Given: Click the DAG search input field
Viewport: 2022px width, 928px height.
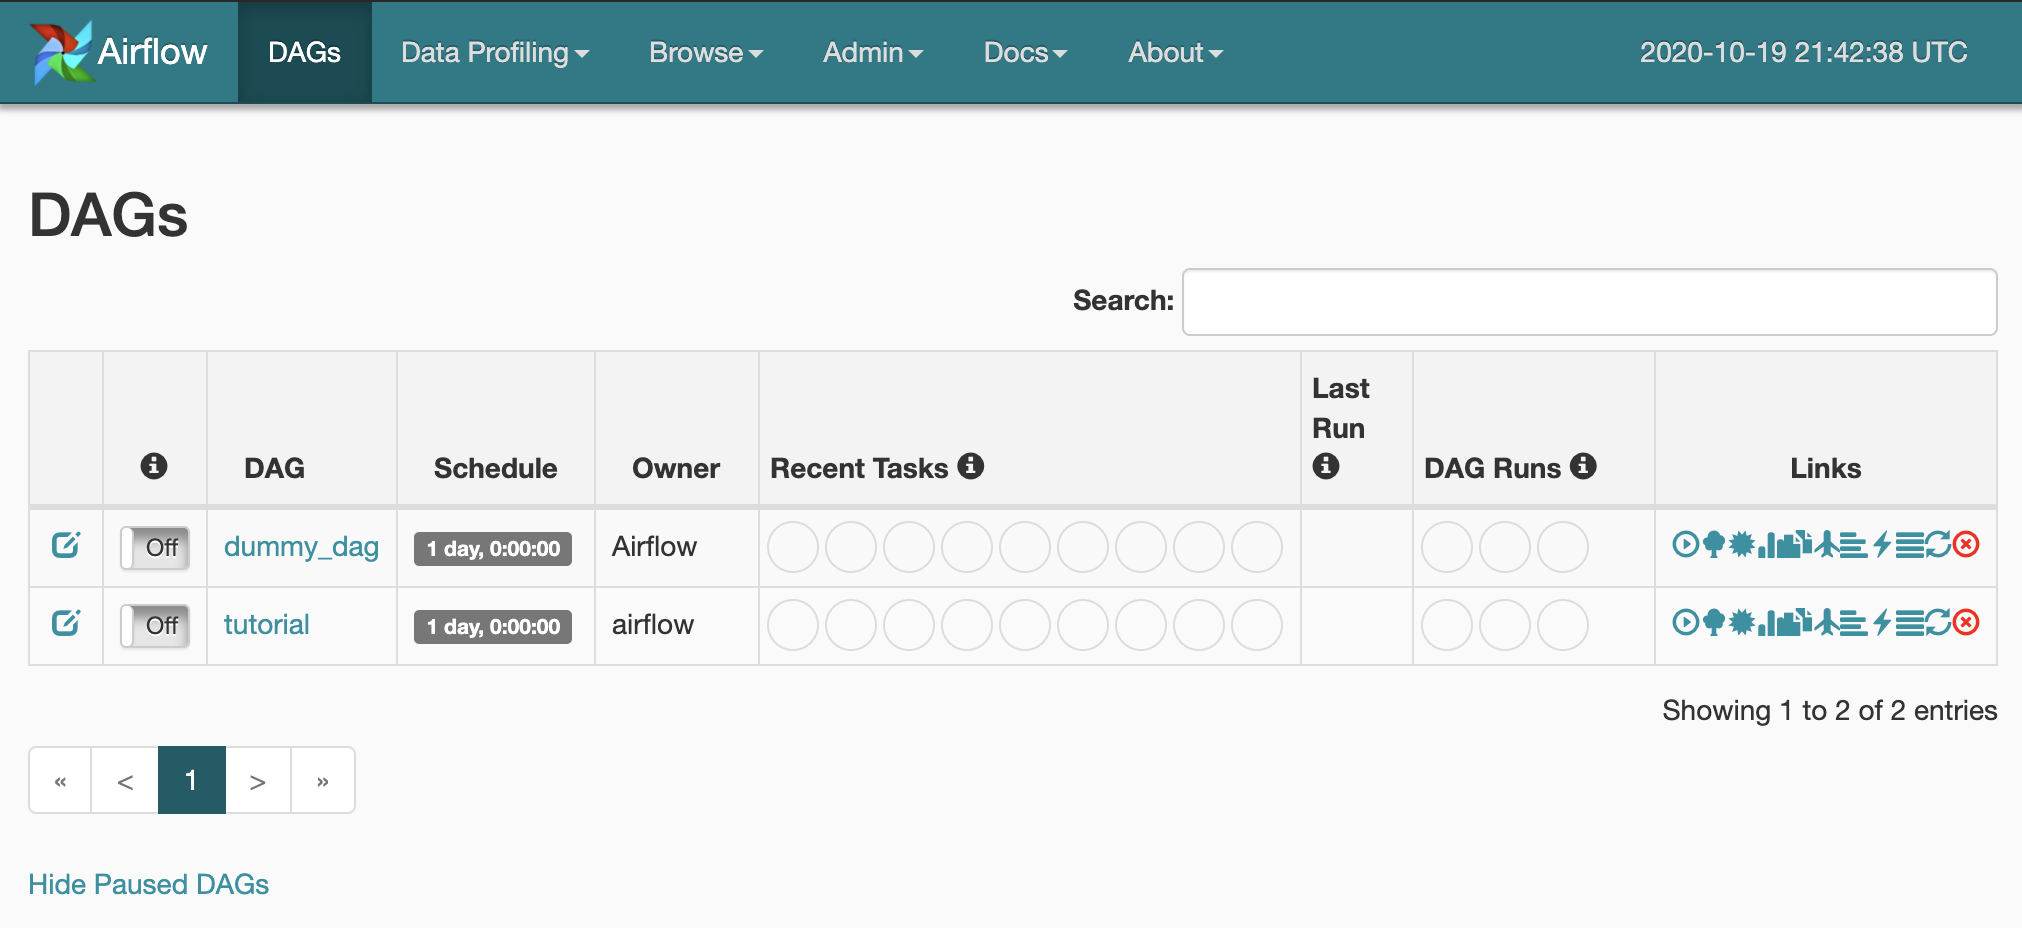Looking at the screenshot, I should pyautogui.click(x=1589, y=302).
